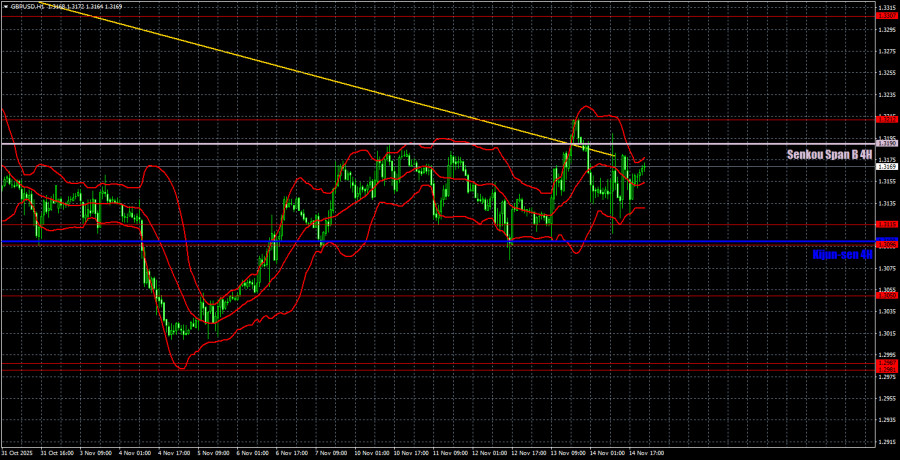This screenshot has height=460, width=900.
Task: Click the 1.3212 red price label
Action: pos(885,119)
